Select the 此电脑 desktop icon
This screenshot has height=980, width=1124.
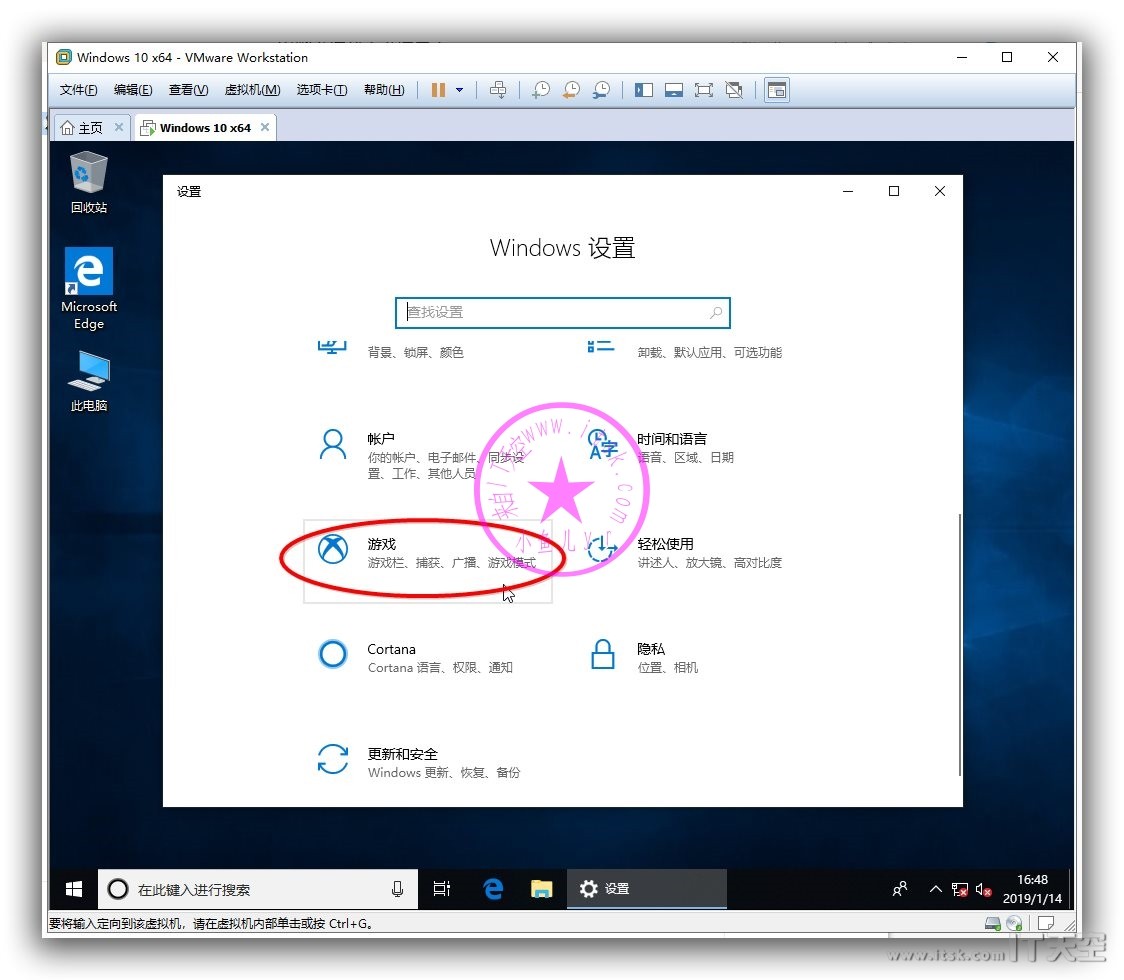[89, 381]
